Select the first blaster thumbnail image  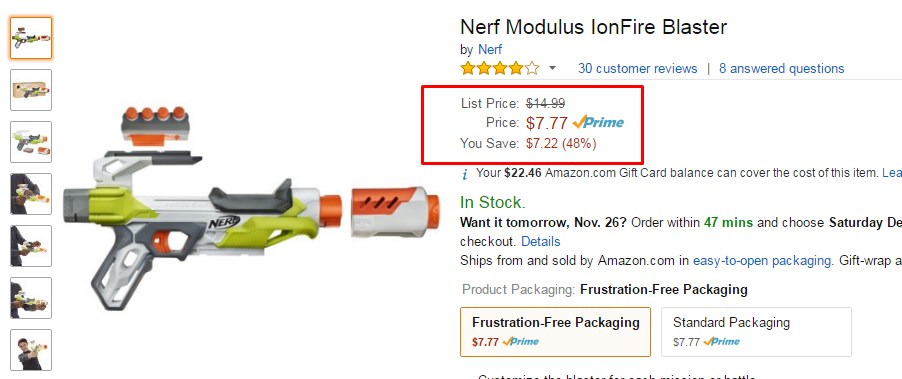click(31, 38)
